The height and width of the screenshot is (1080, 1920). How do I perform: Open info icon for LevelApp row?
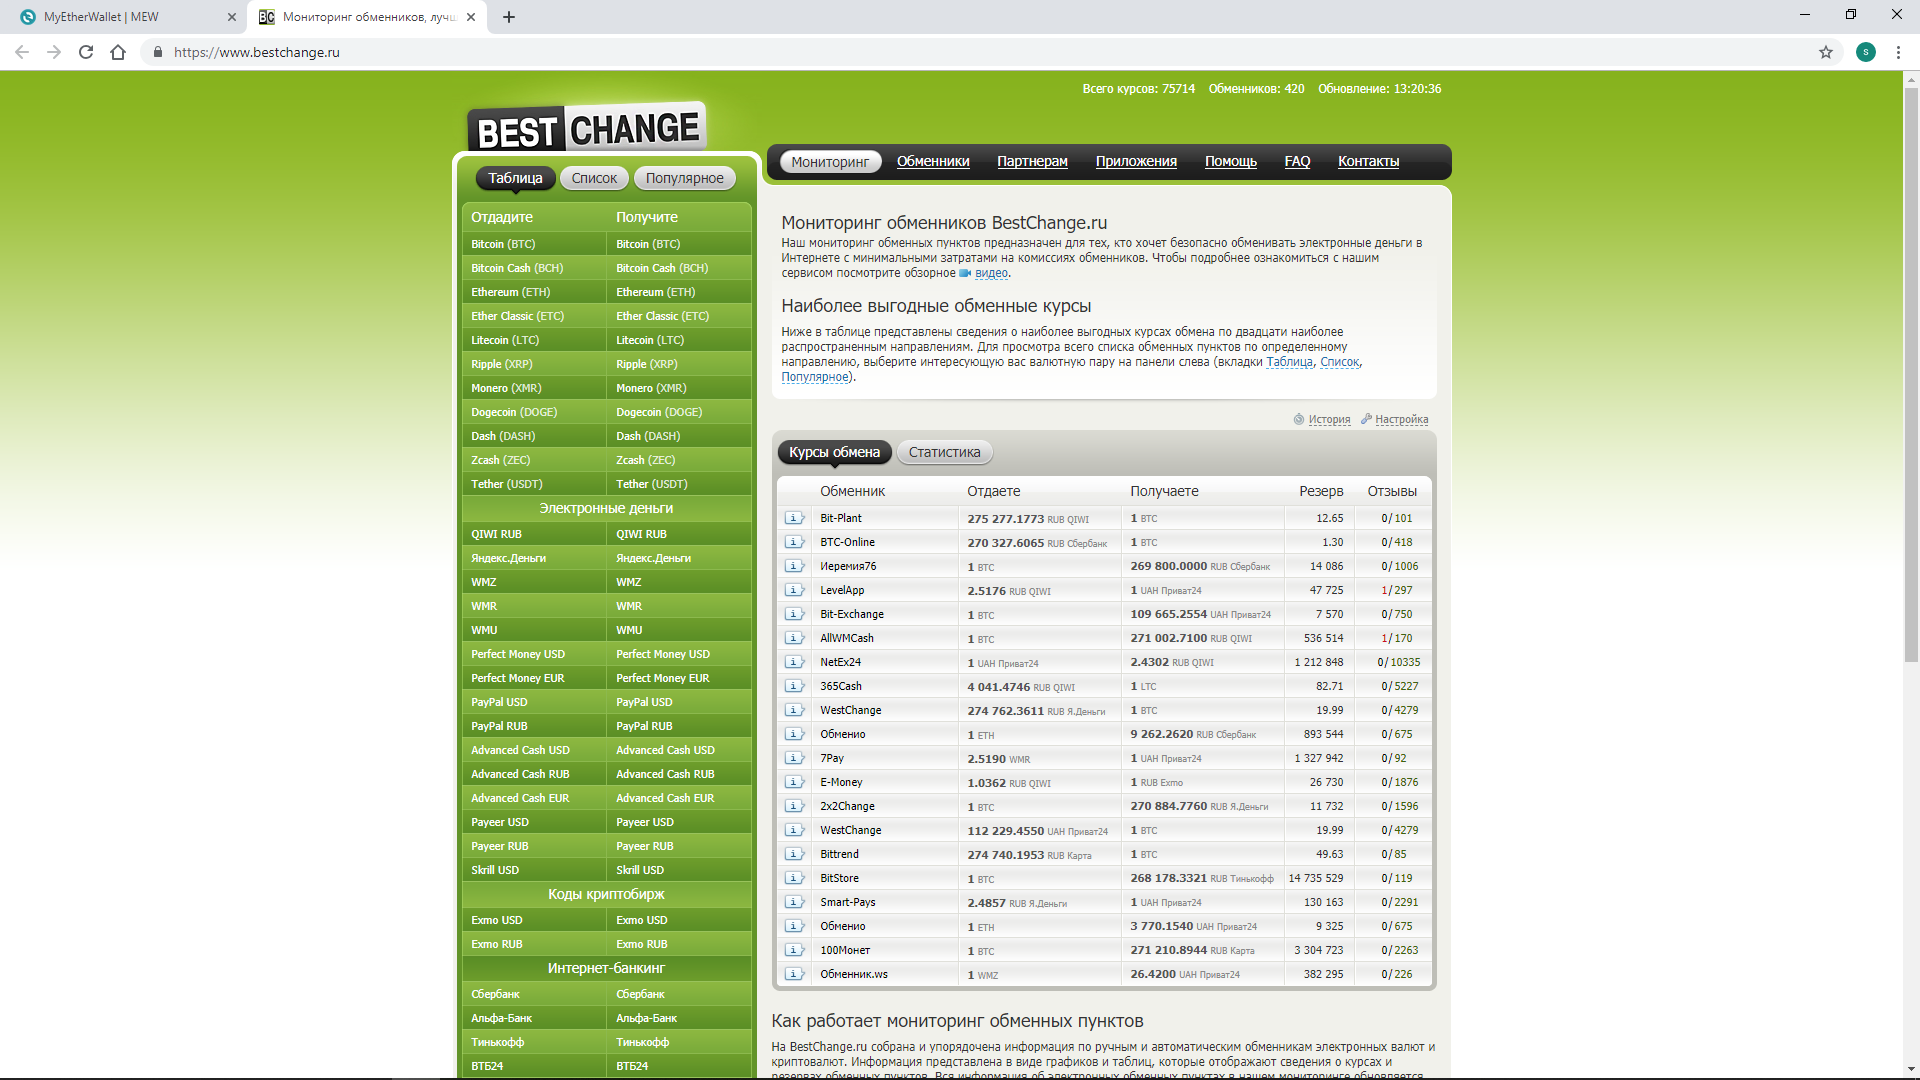click(x=795, y=590)
